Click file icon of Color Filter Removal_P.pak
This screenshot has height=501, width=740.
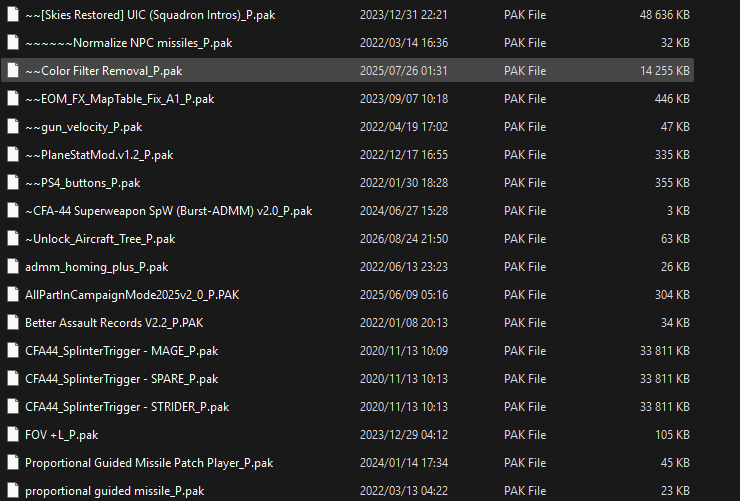point(13,71)
